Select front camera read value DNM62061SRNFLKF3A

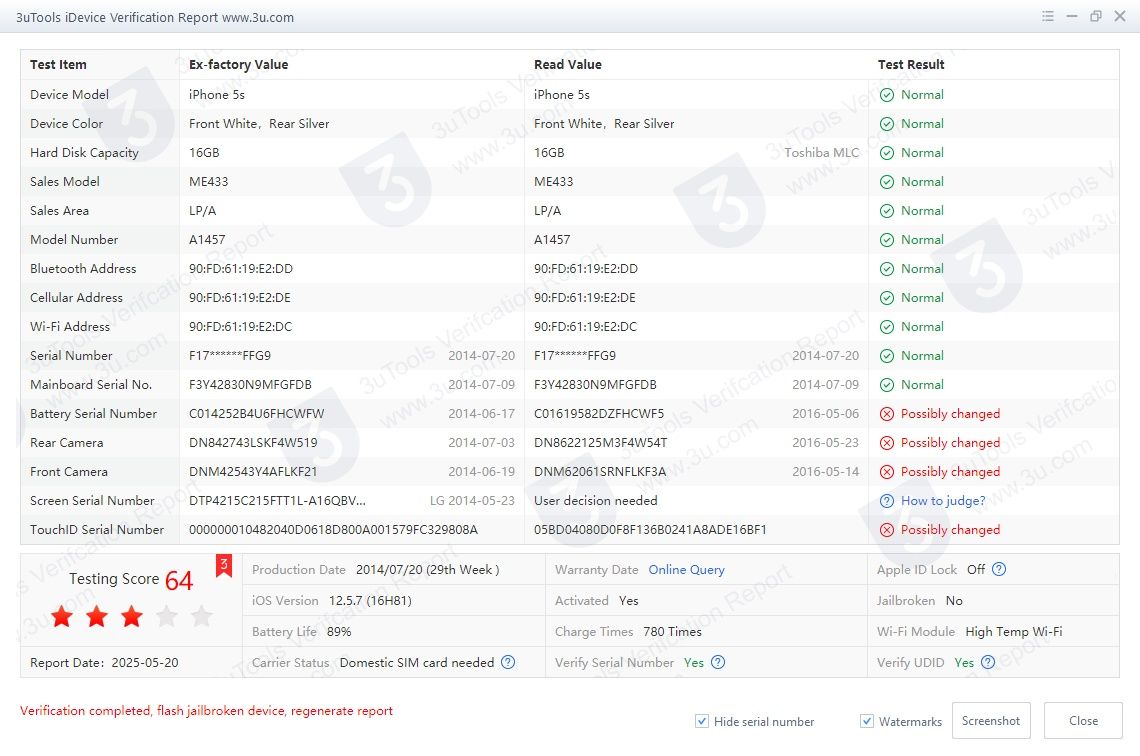600,472
